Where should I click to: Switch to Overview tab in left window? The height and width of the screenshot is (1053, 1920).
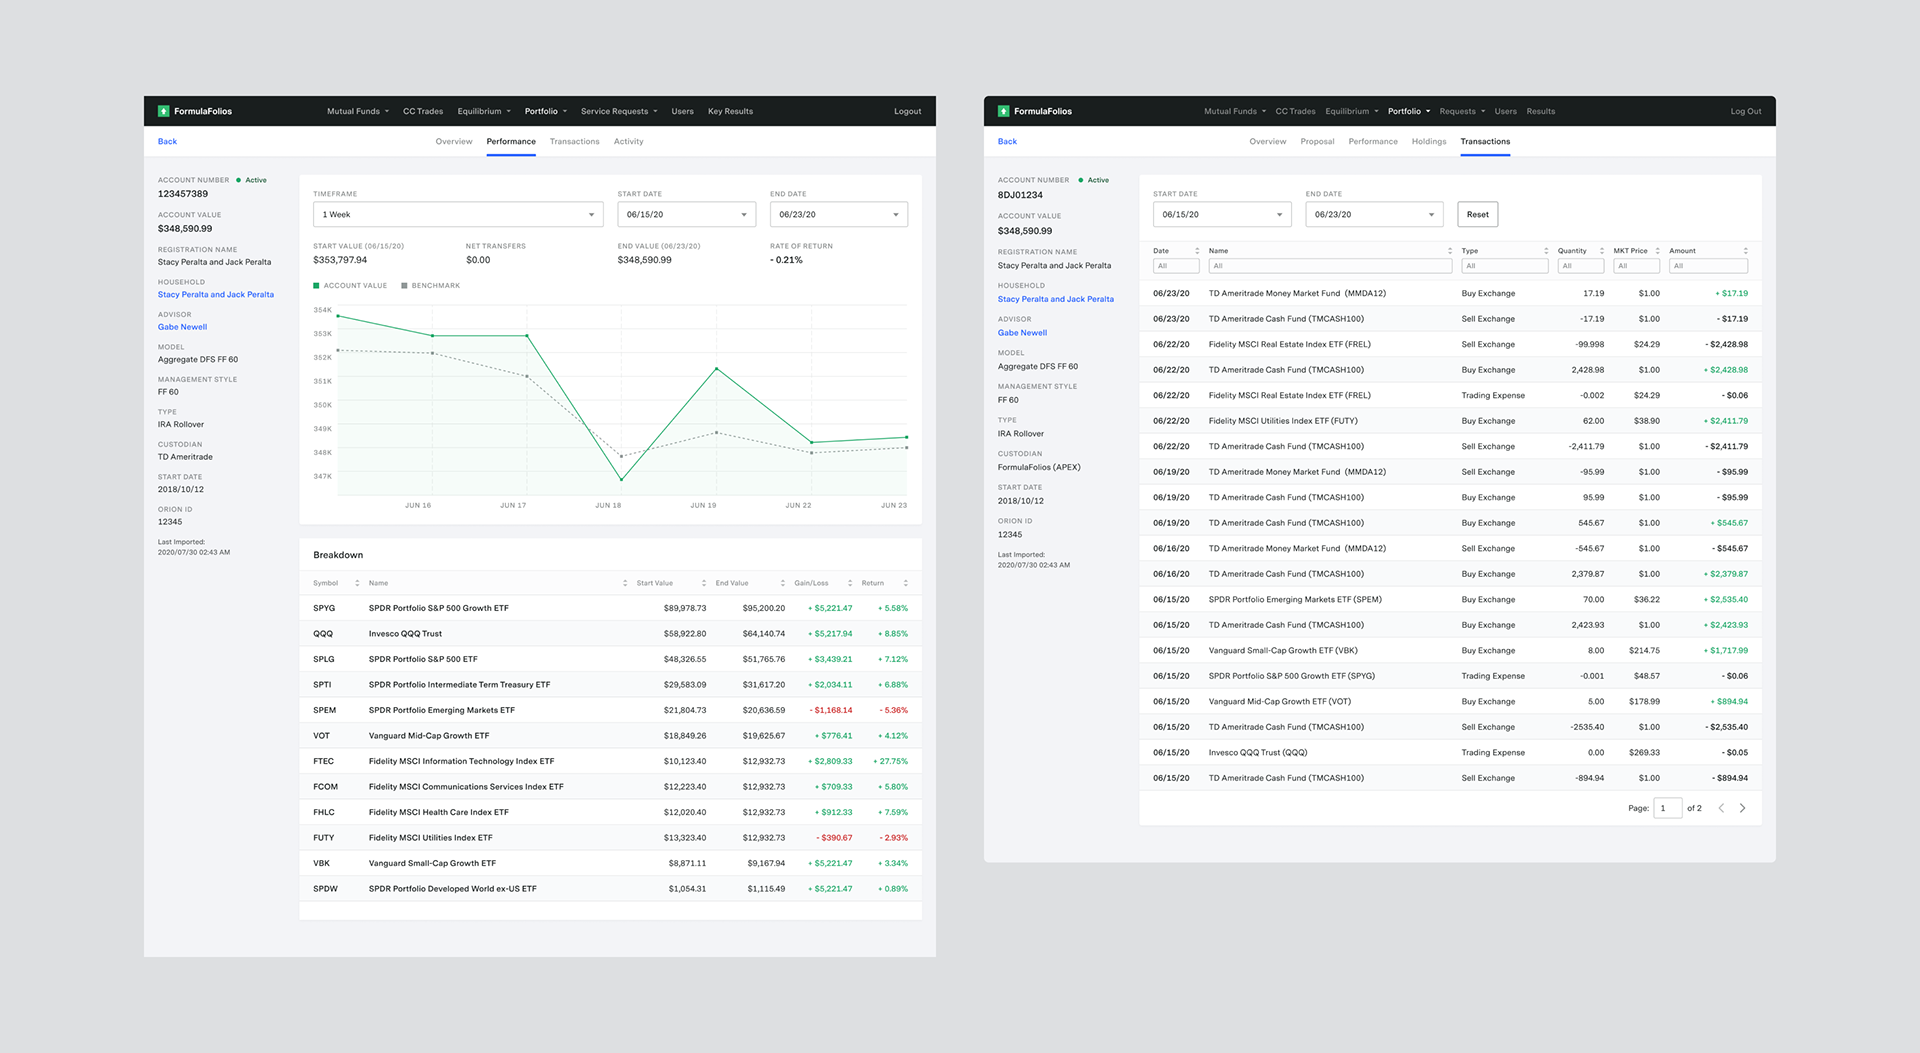coord(454,142)
